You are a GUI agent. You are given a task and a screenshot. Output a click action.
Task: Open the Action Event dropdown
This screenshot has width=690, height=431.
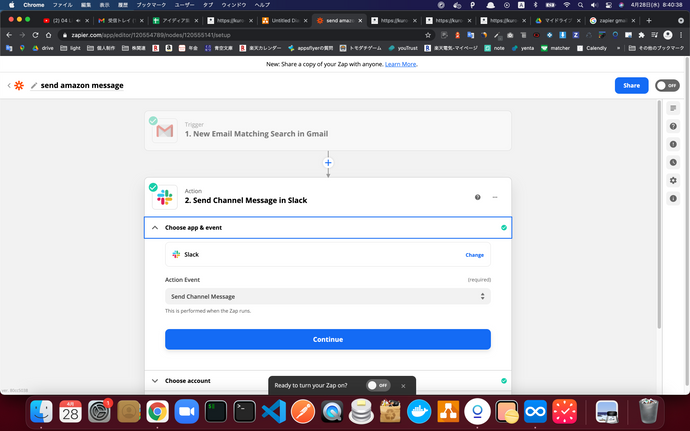point(328,296)
